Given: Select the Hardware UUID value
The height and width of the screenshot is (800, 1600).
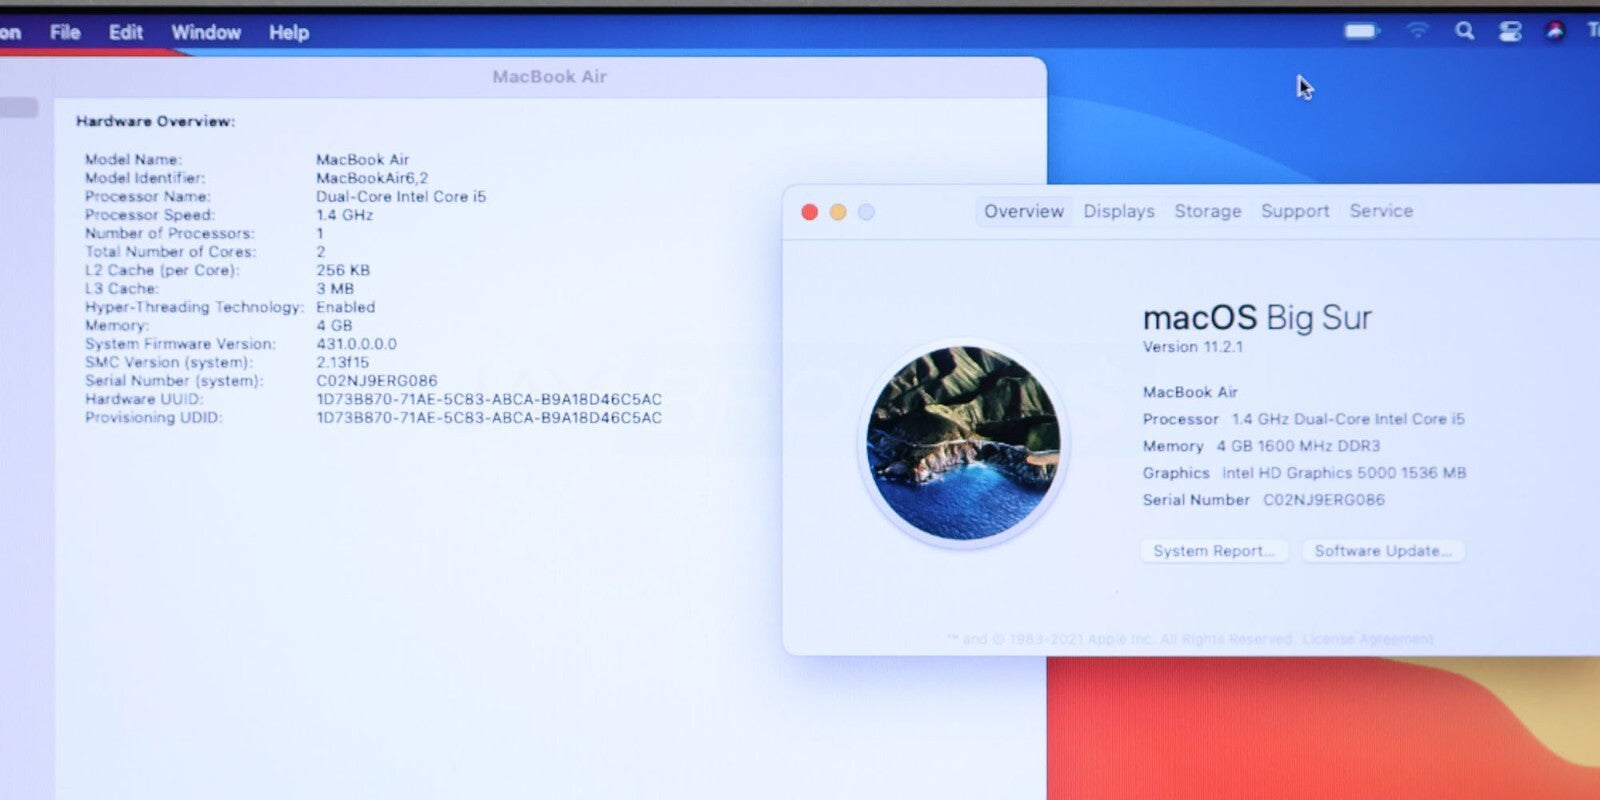Looking at the screenshot, I should coord(489,399).
